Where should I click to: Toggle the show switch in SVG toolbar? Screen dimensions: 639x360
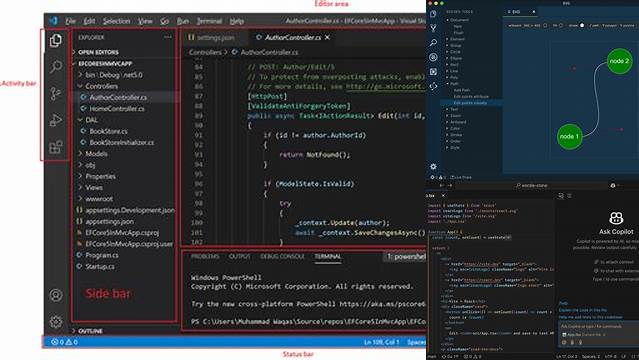[x=582, y=25]
